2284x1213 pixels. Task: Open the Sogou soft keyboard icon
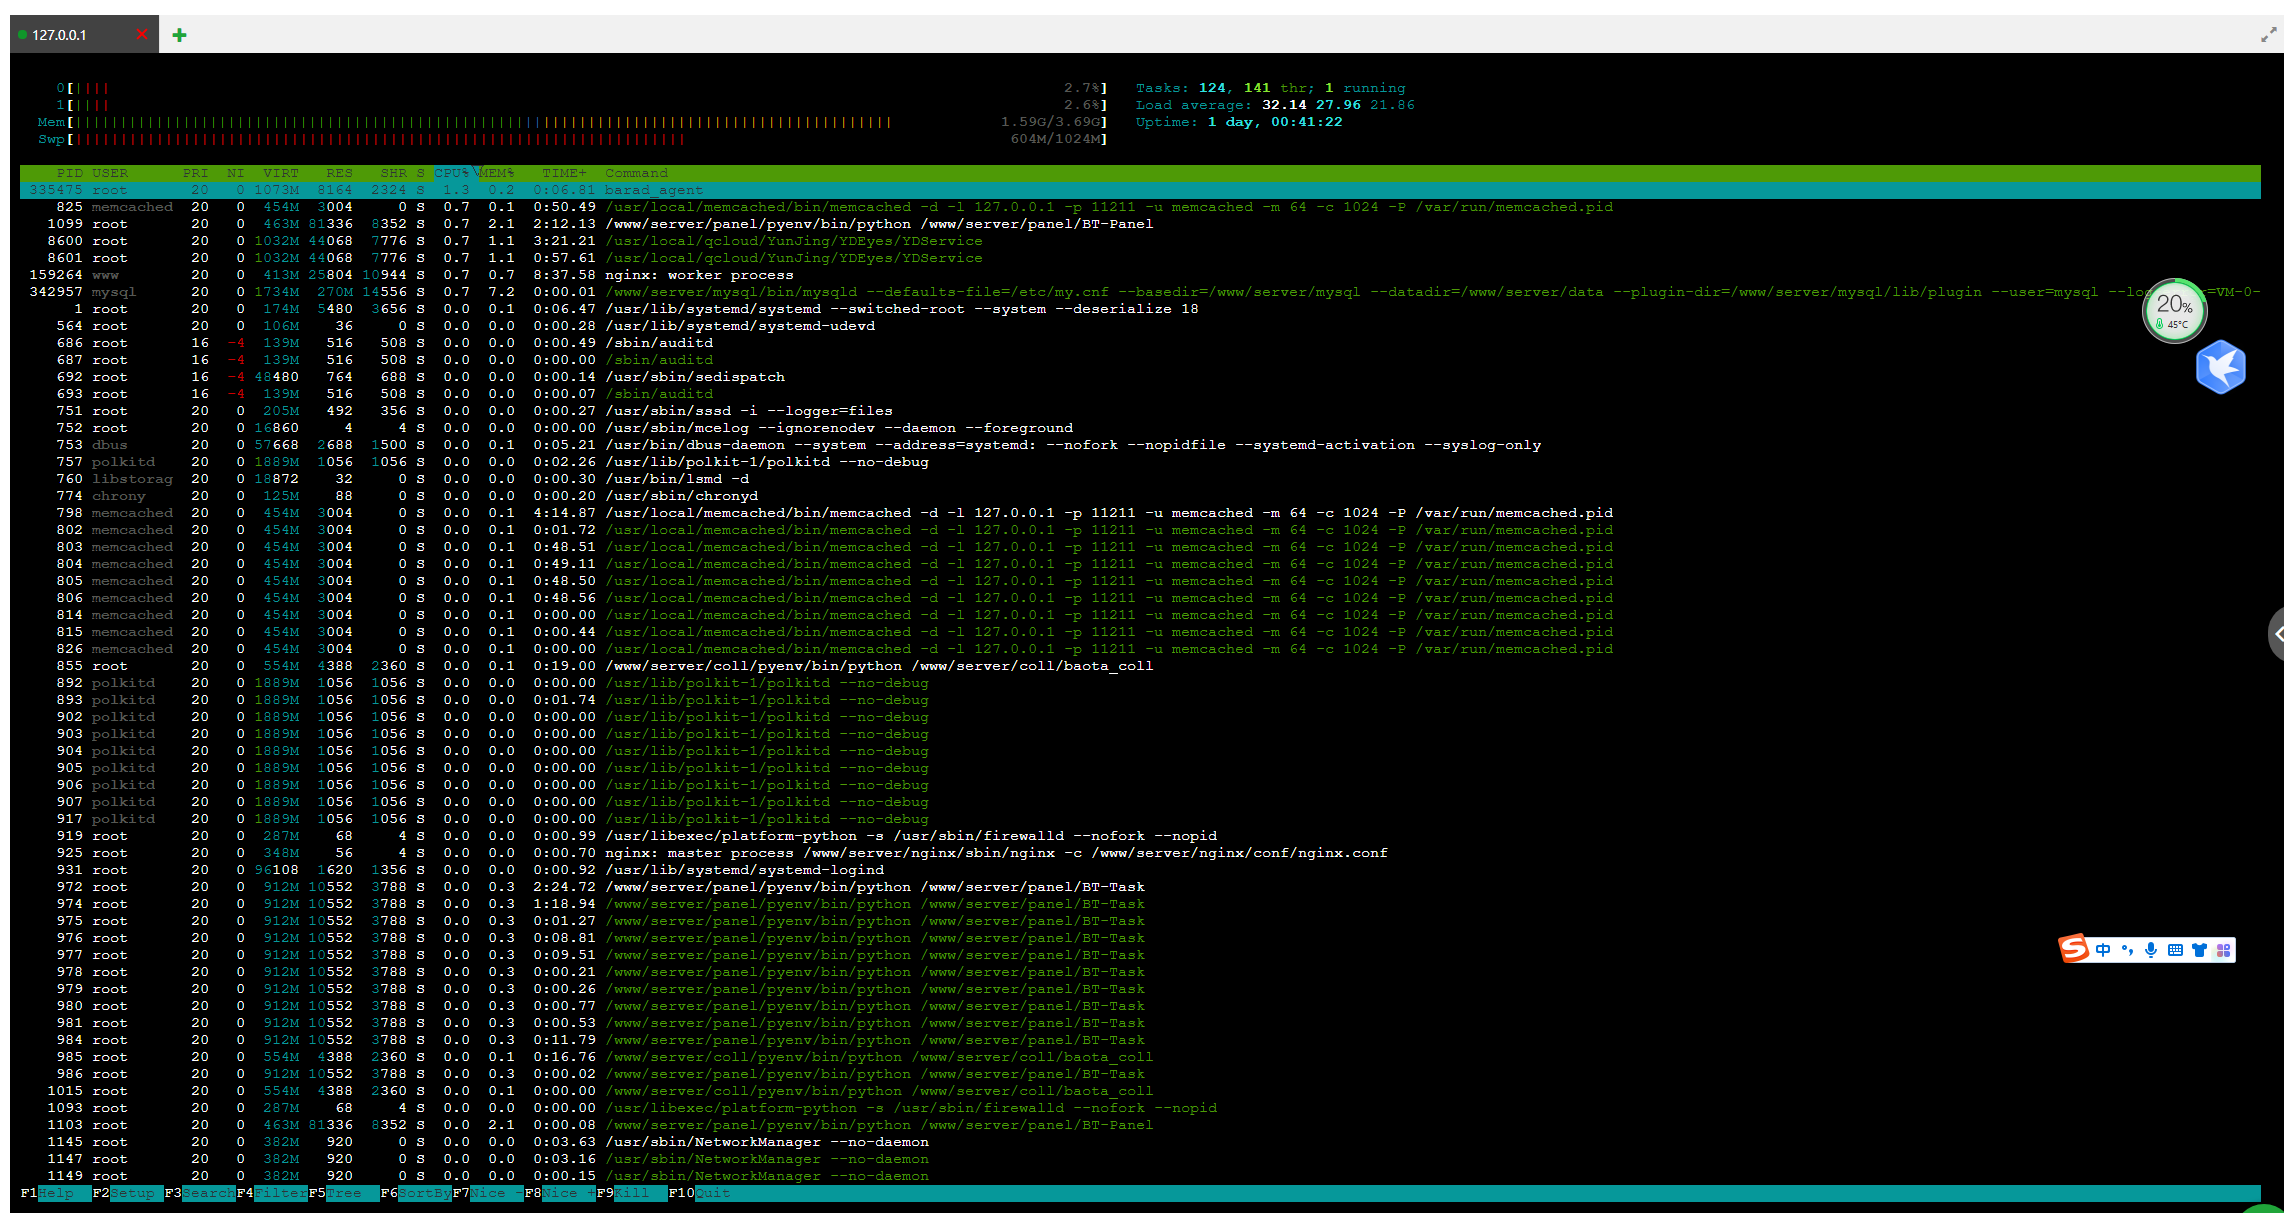(2175, 950)
